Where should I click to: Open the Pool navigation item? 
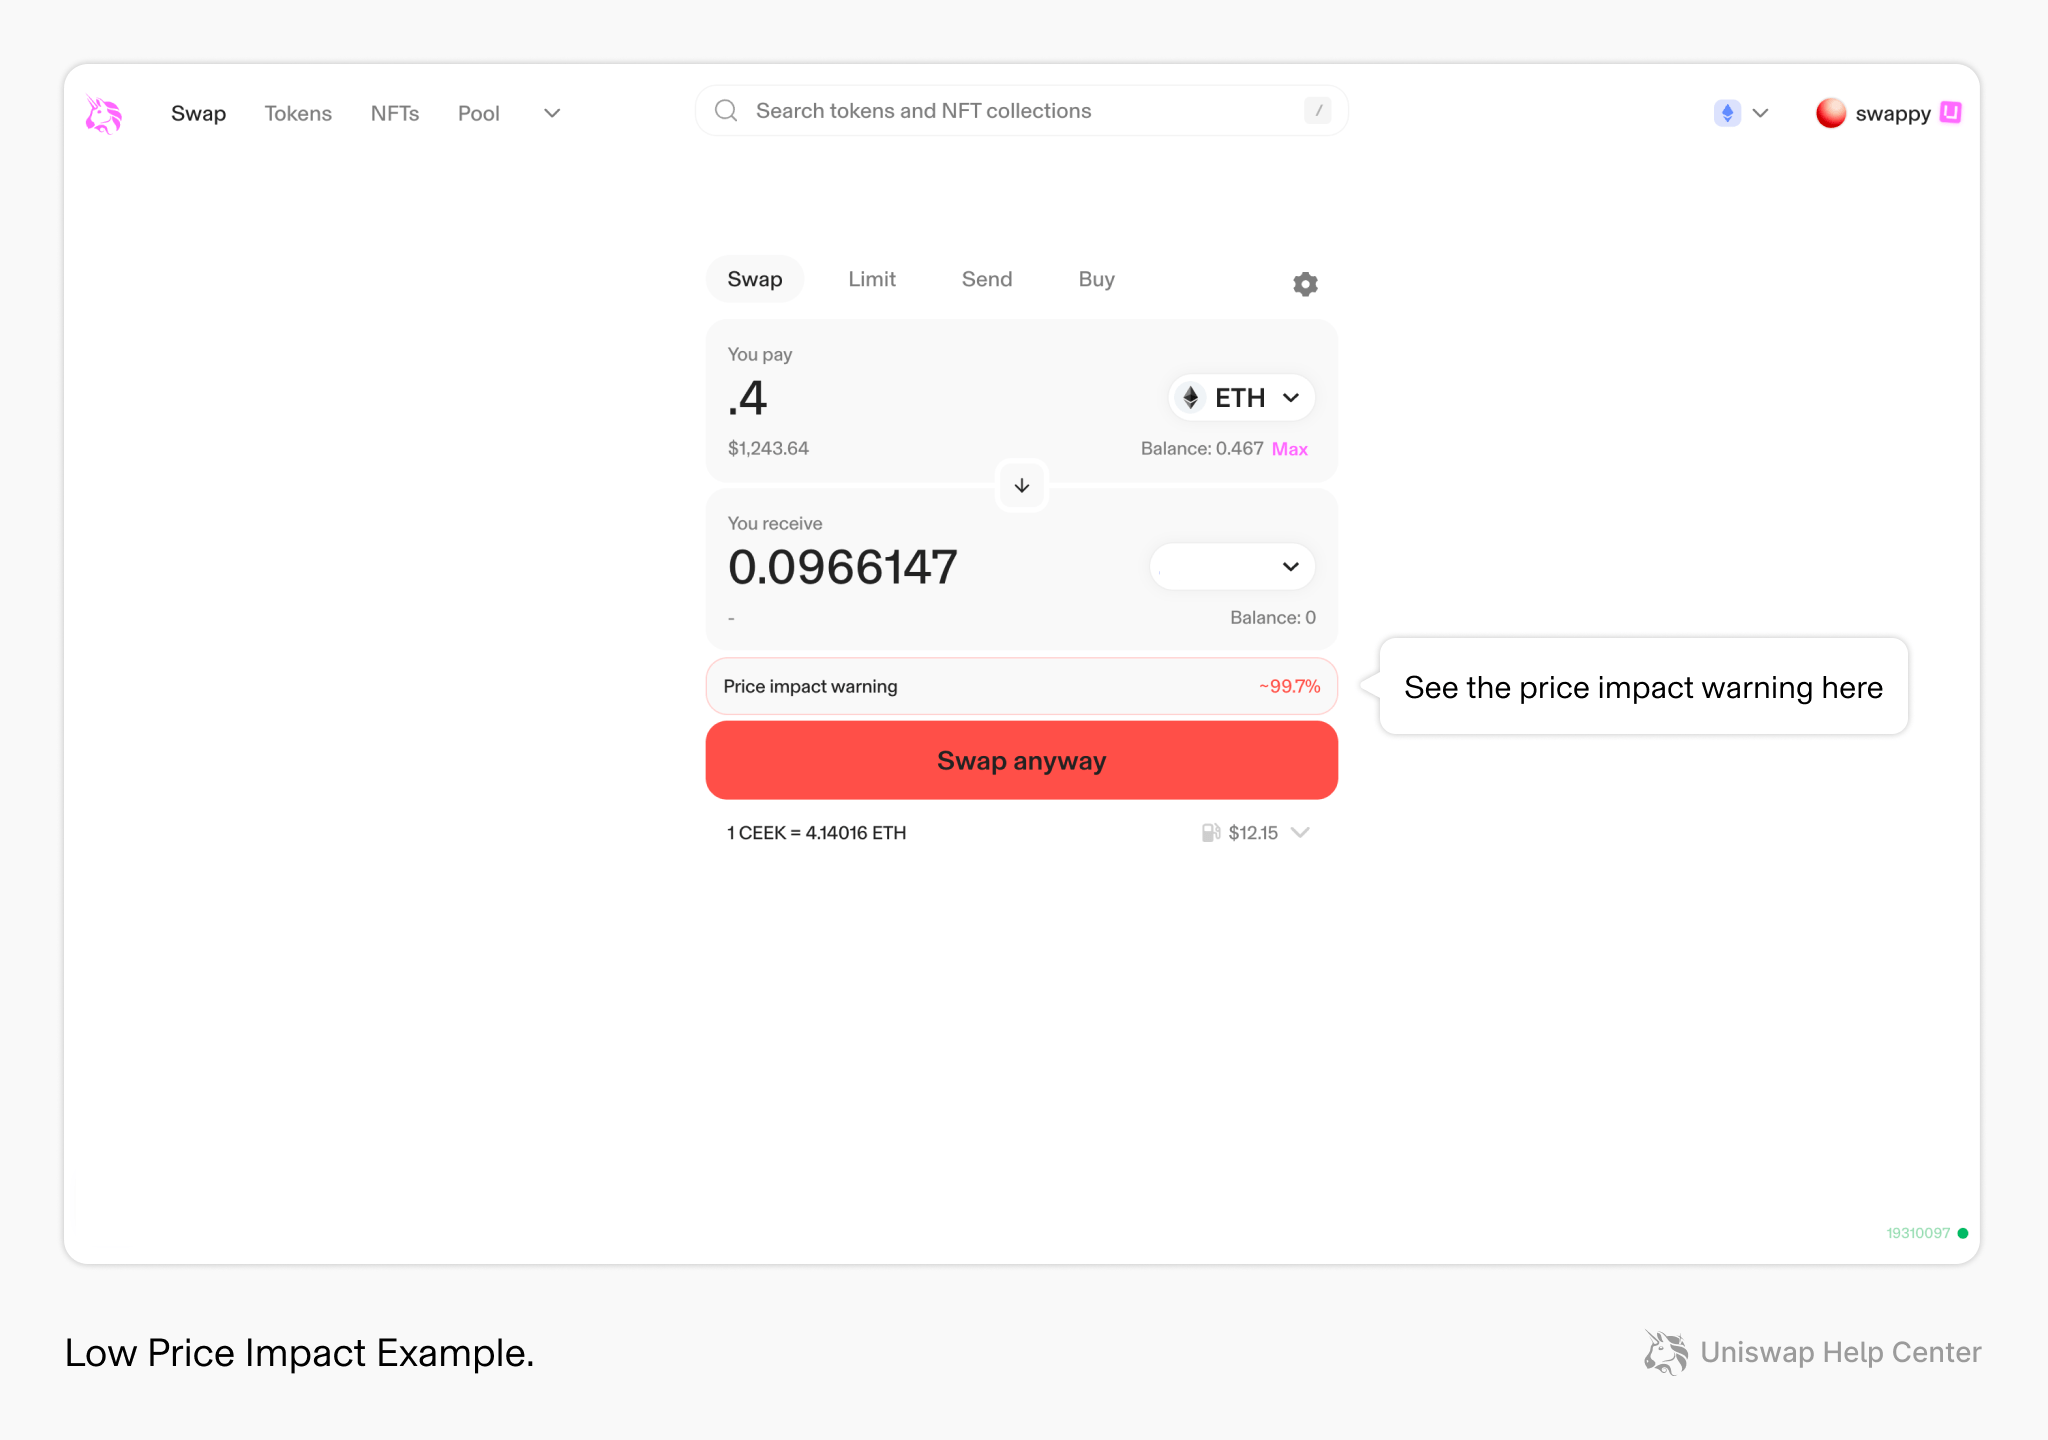(478, 113)
